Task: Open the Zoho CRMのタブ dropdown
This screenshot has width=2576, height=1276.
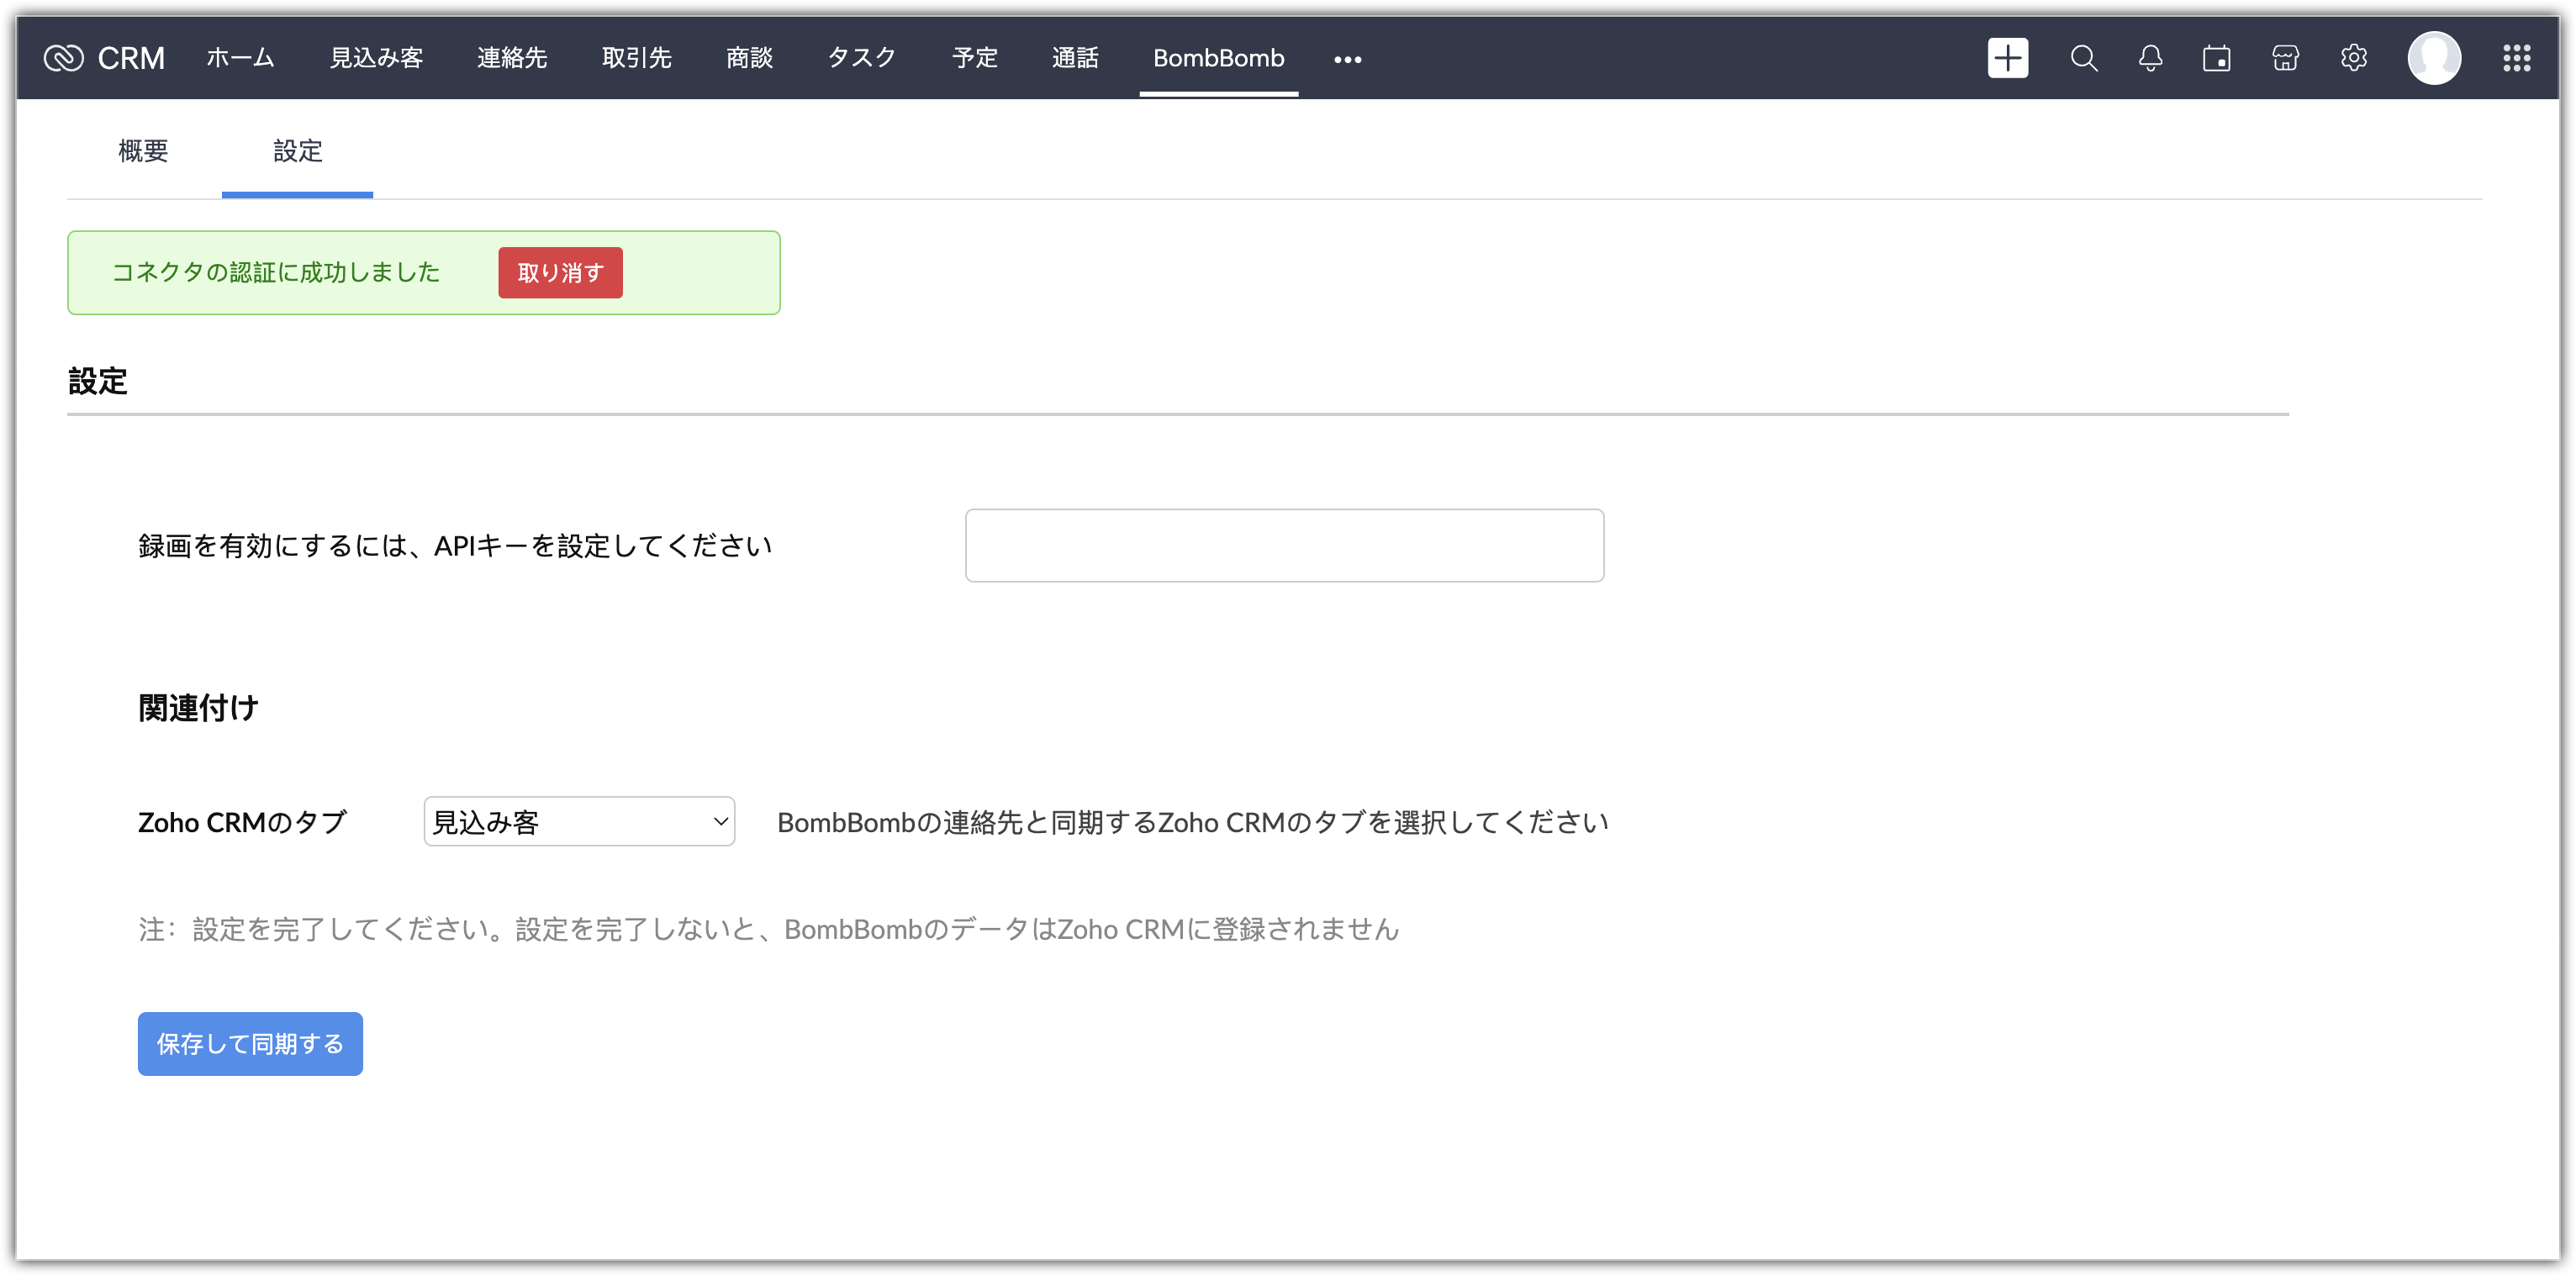Action: coord(579,821)
